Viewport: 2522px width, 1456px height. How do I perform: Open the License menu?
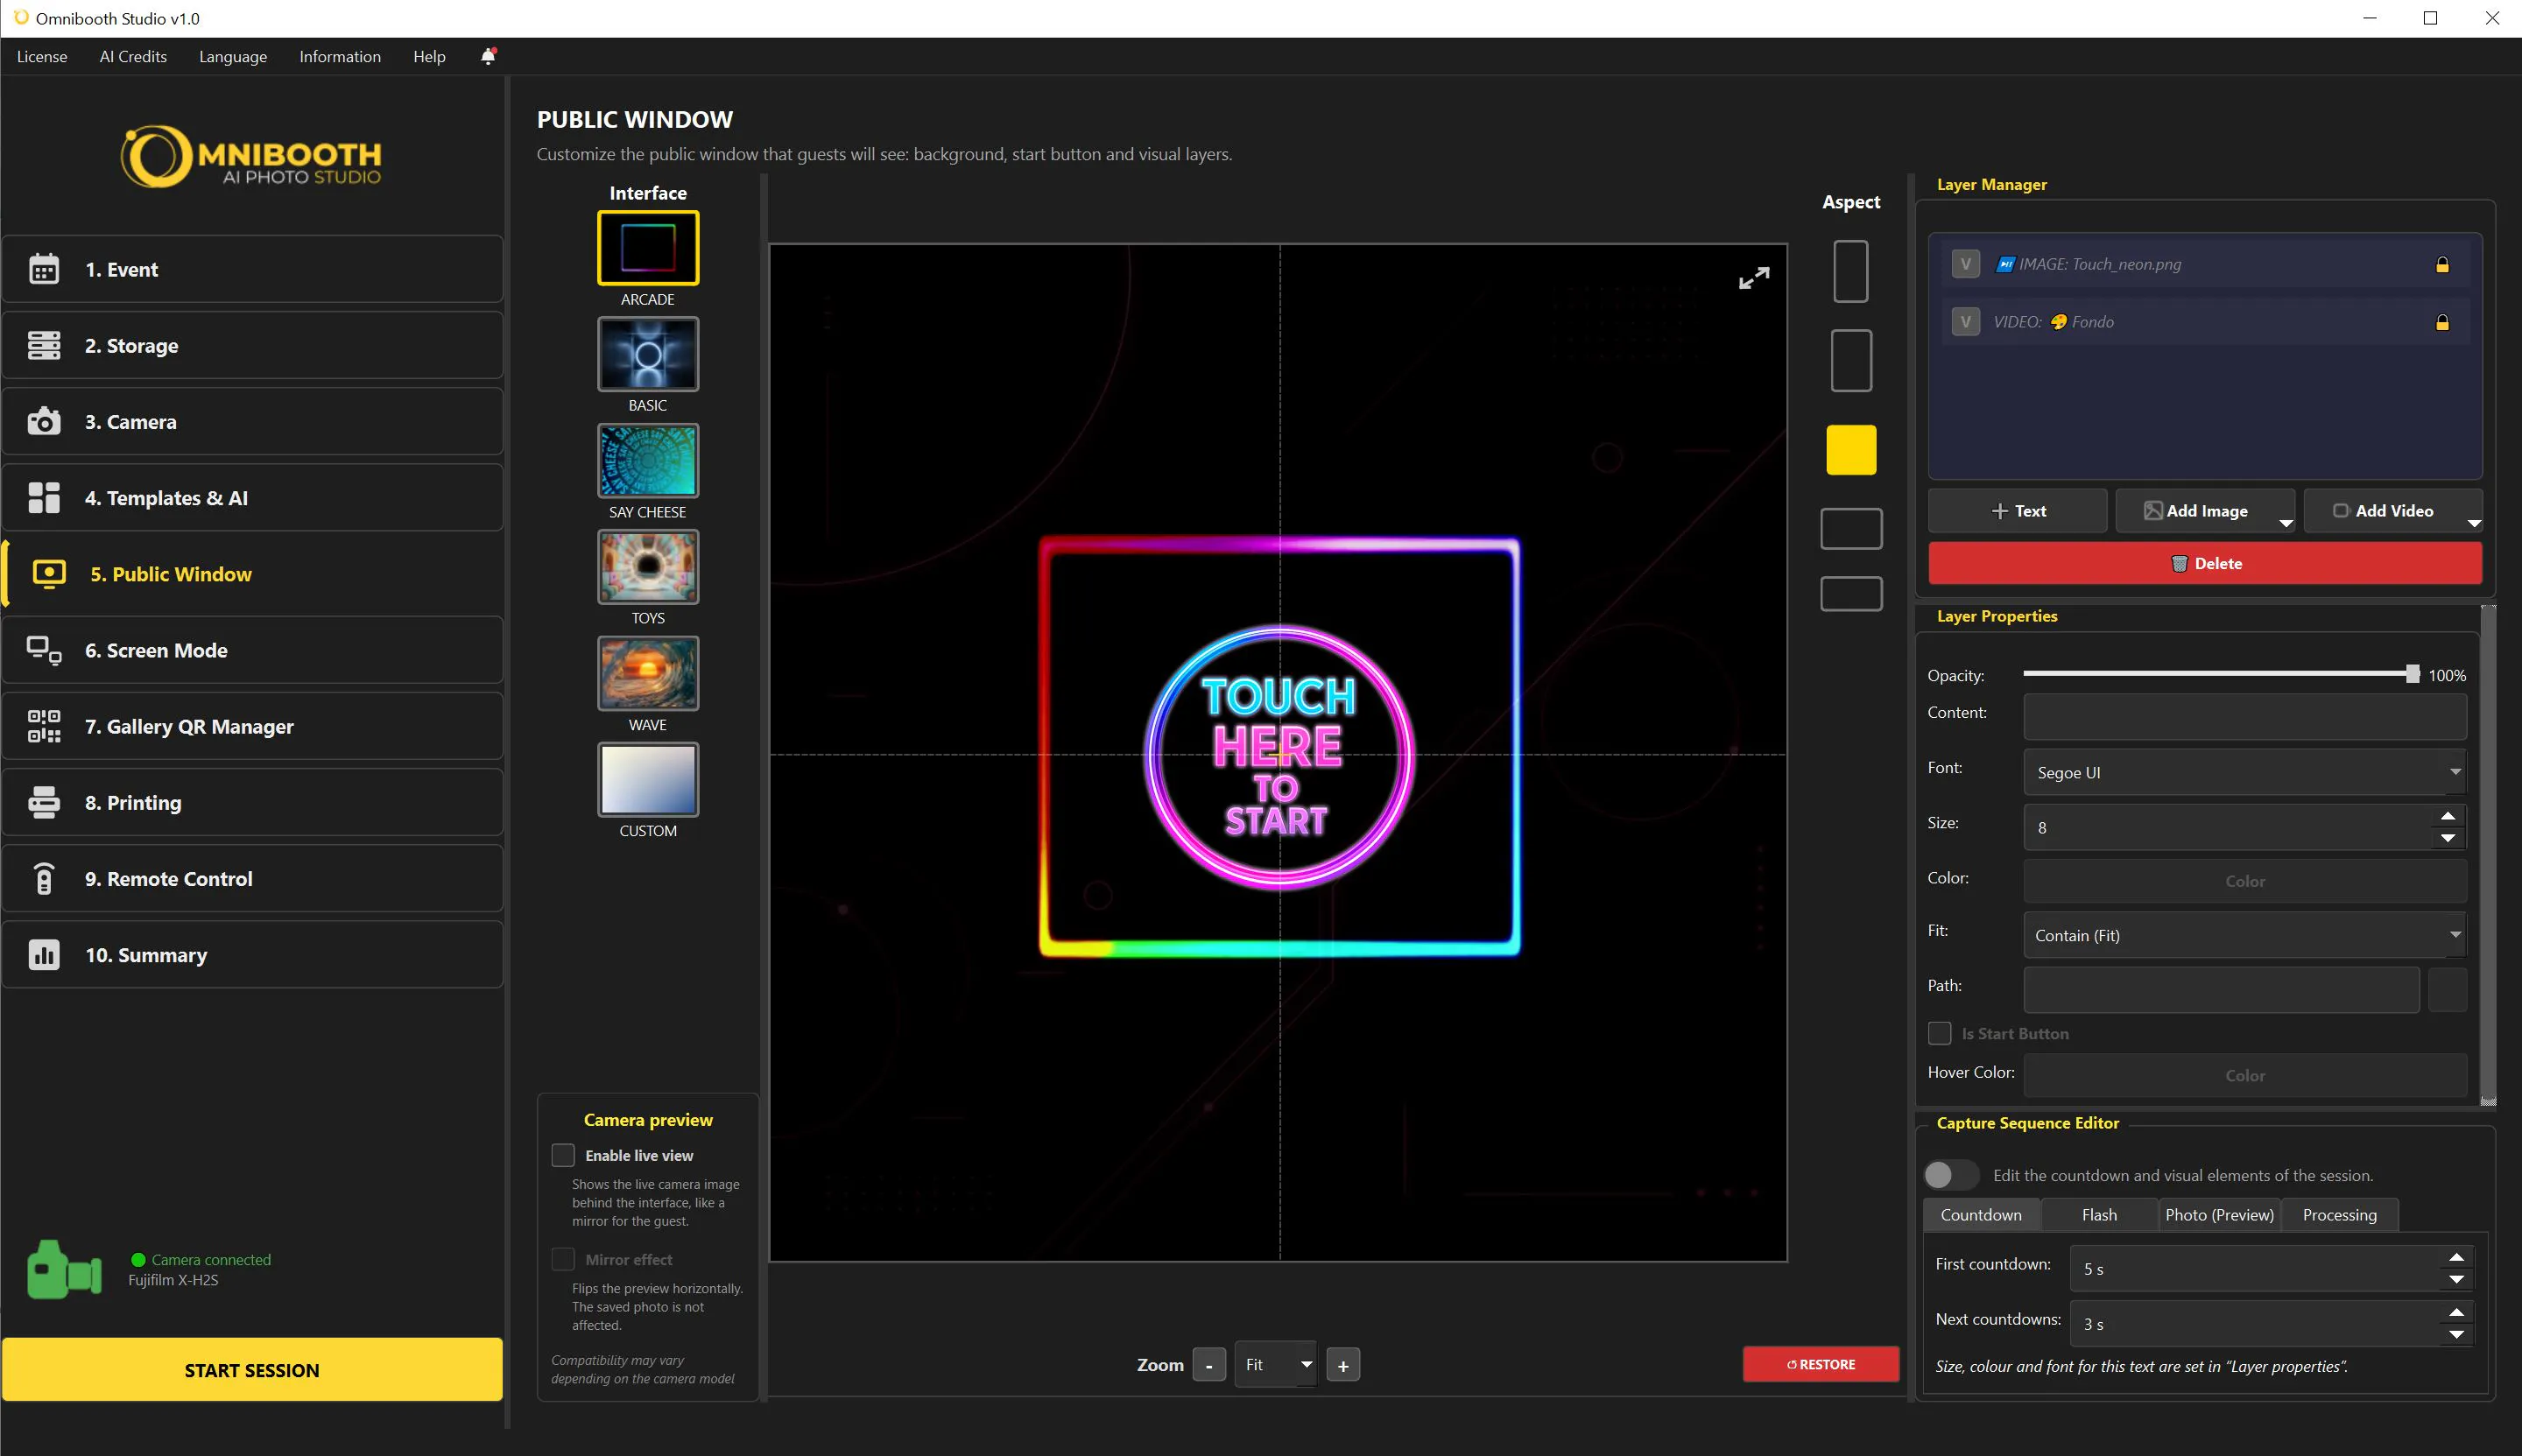42,56
